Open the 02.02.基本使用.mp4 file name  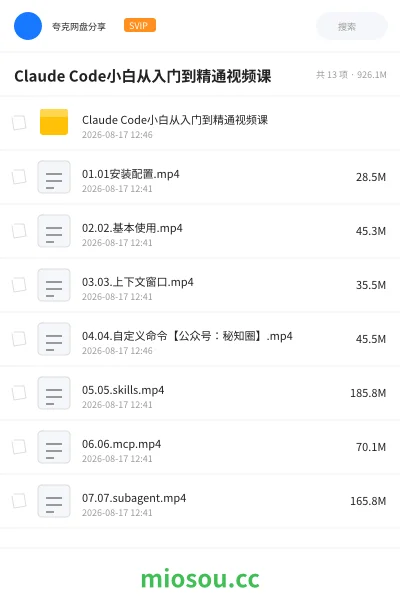tap(132, 228)
